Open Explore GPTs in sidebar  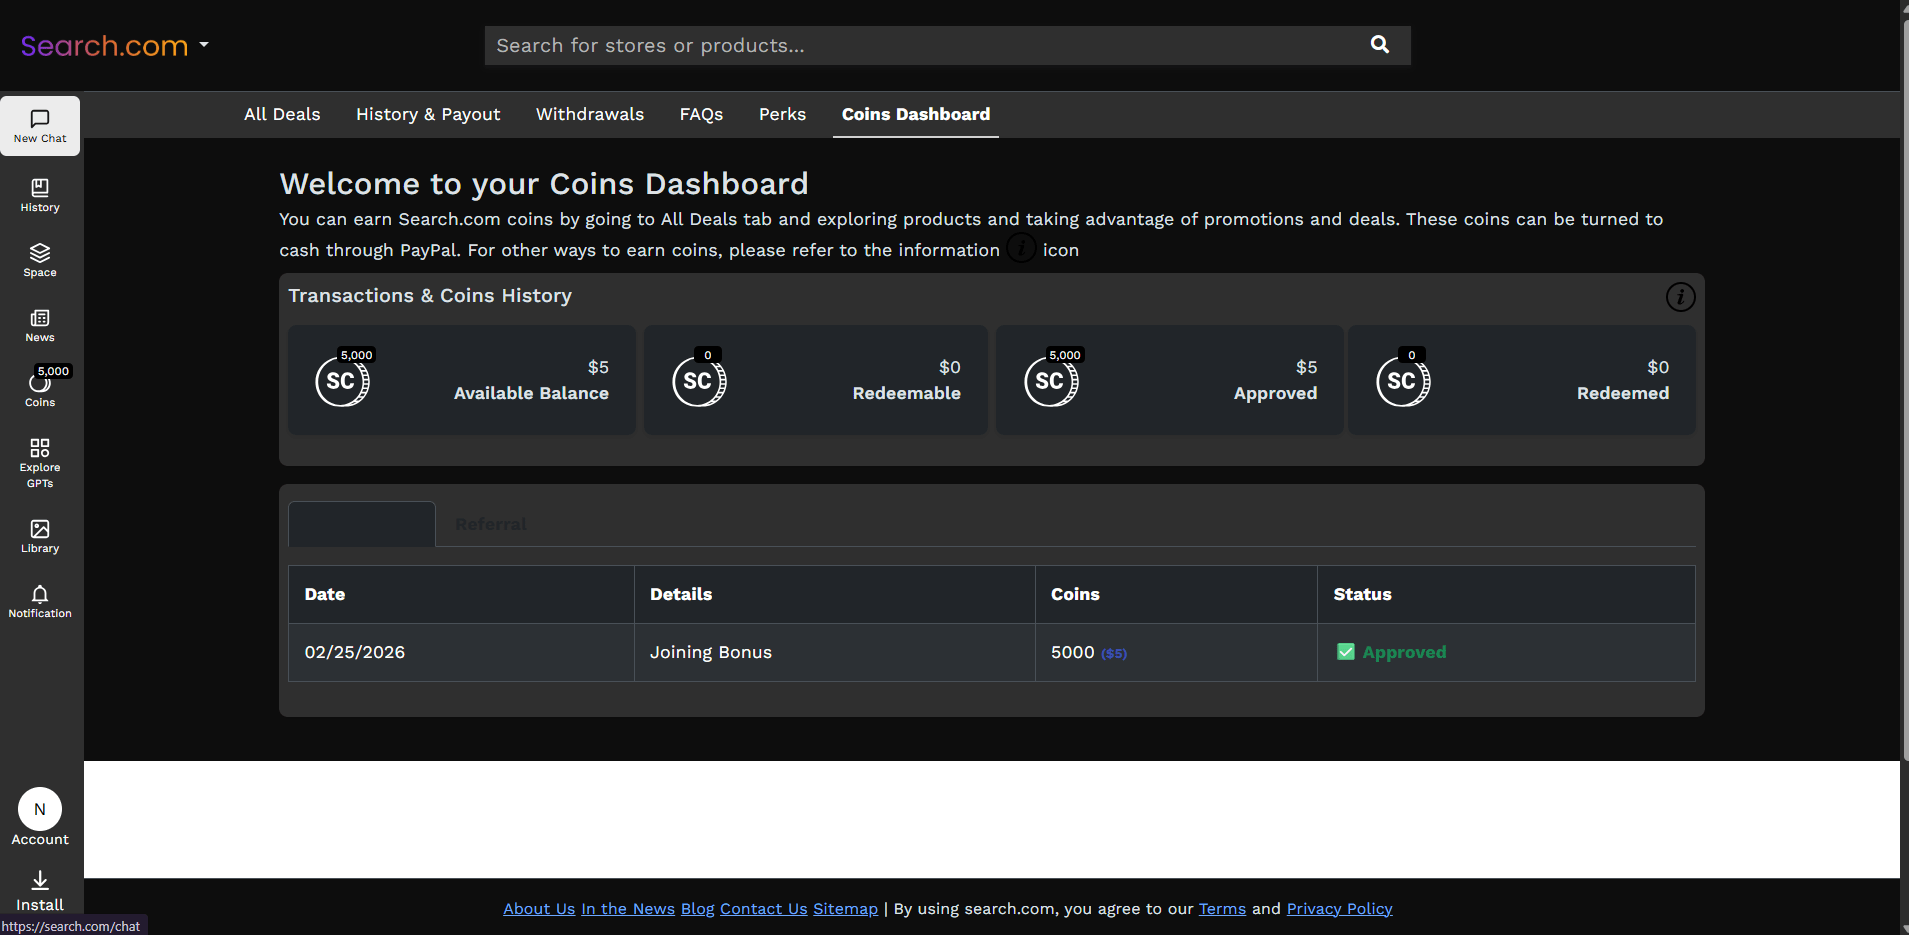(40, 463)
